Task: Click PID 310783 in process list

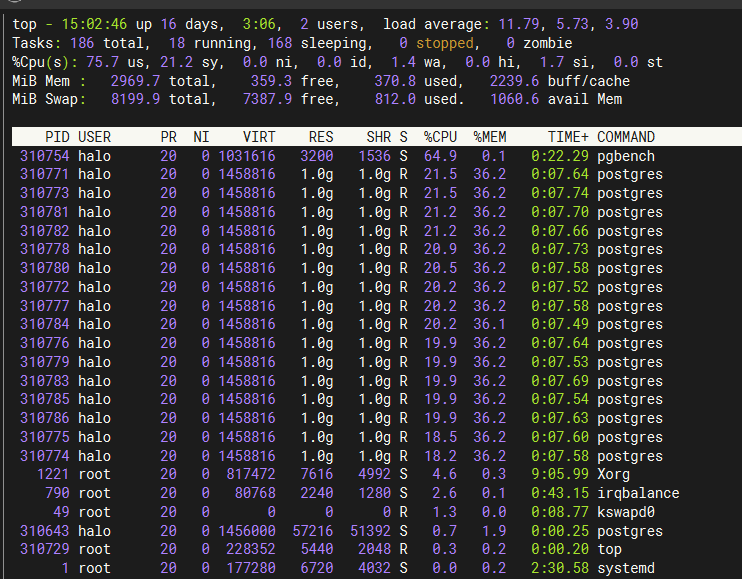Action: (x=44, y=381)
